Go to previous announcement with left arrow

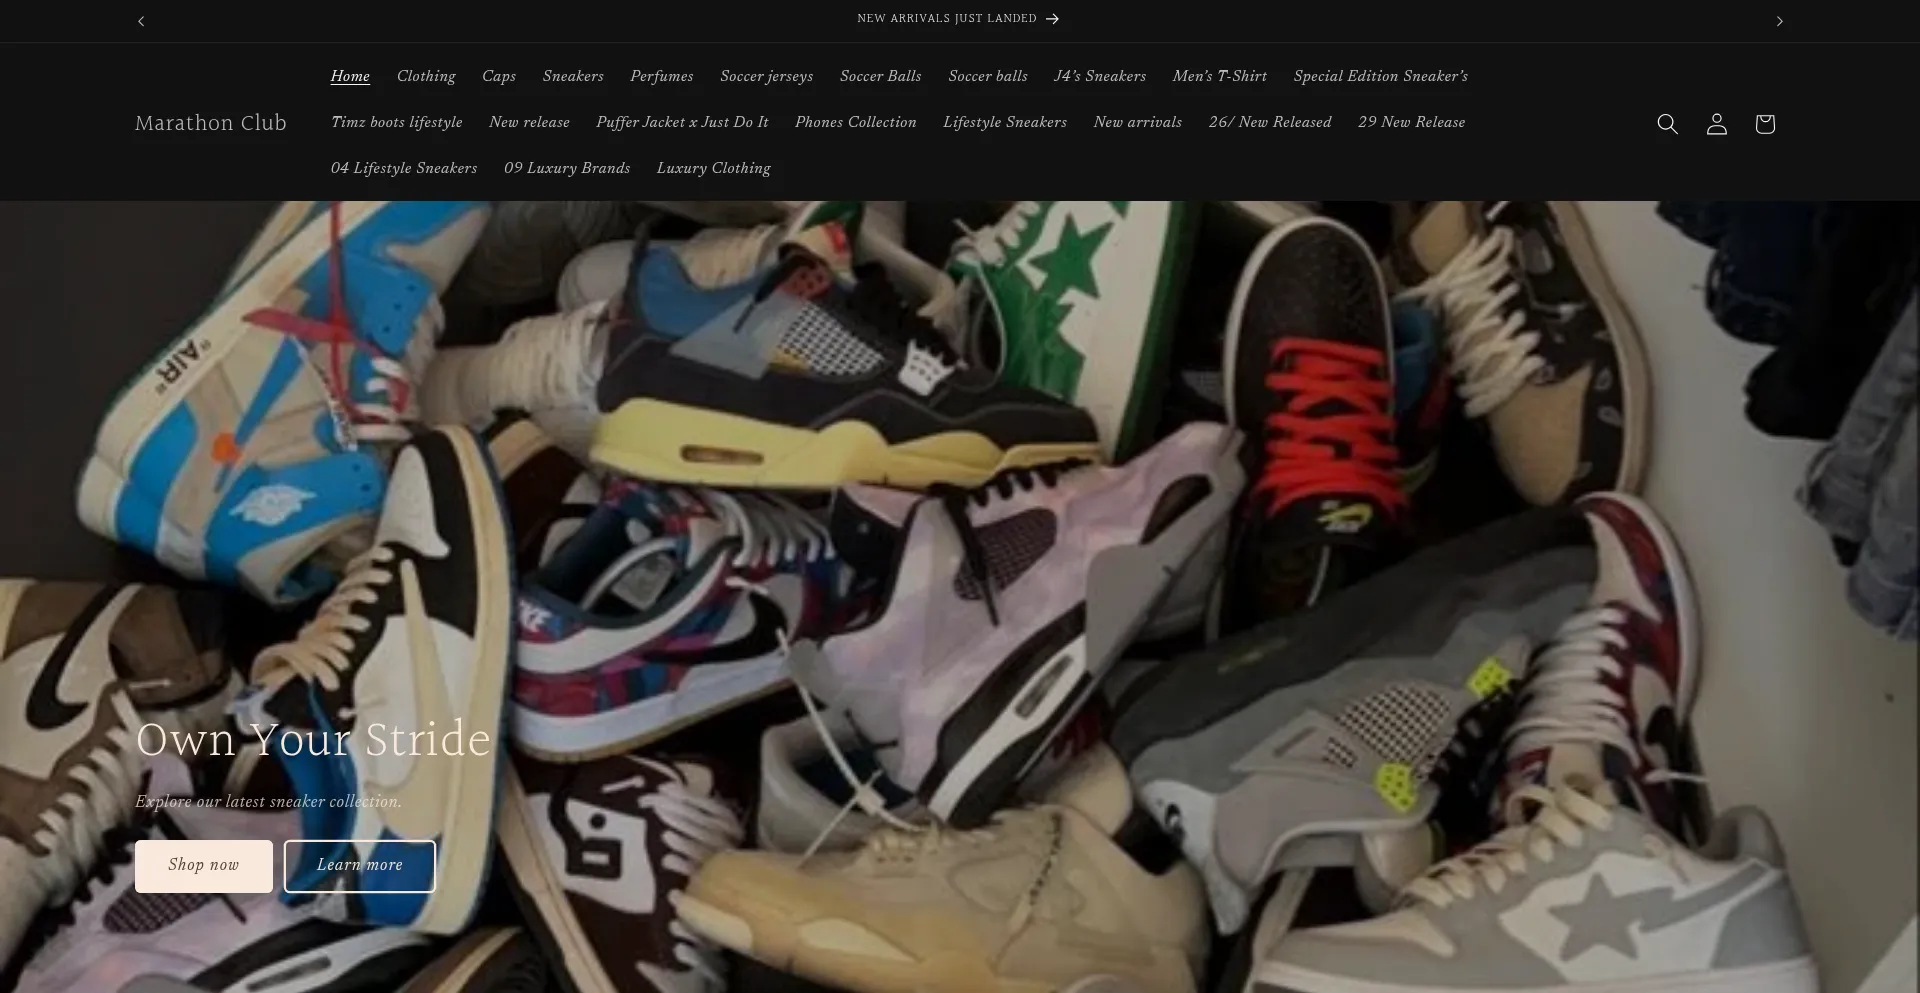(141, 21)
